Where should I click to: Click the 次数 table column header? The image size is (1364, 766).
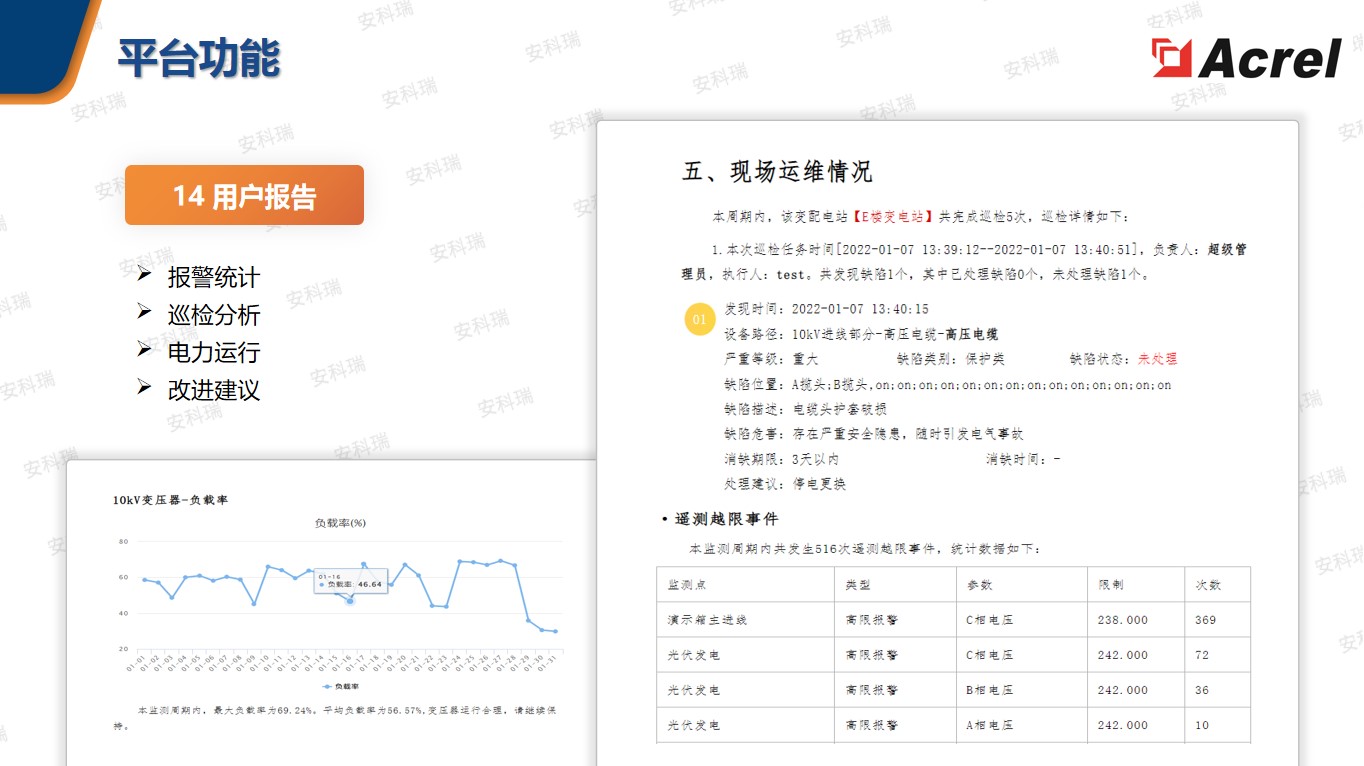[1207, 585]
